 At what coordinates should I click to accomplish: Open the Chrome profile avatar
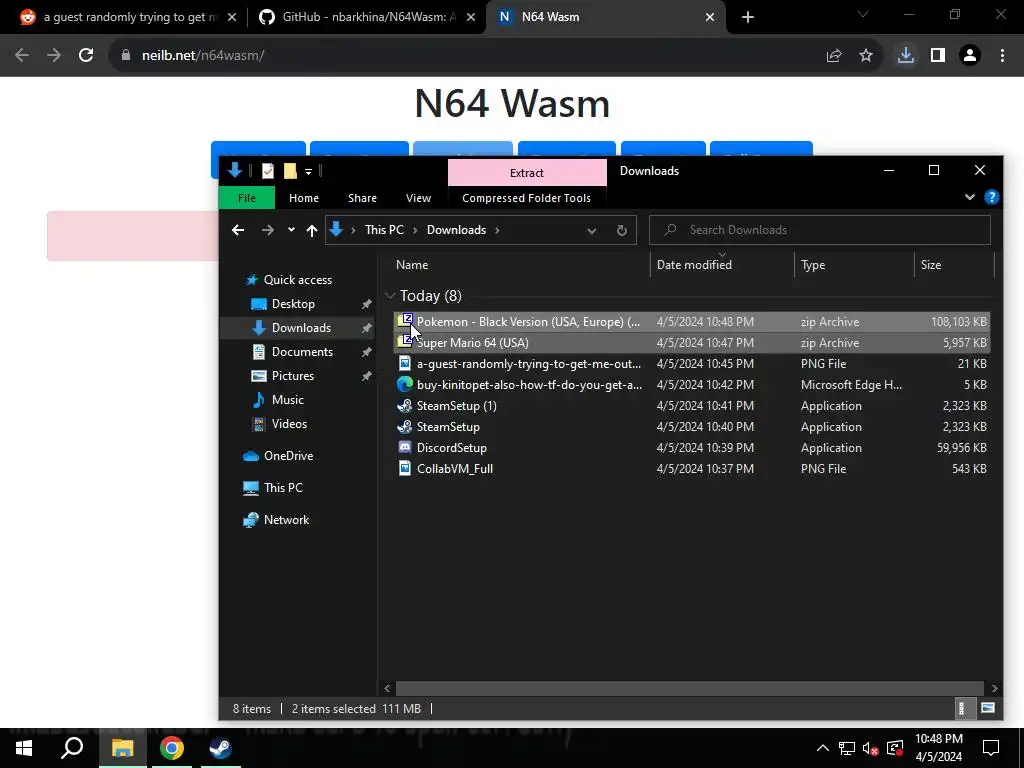point(970,56)
